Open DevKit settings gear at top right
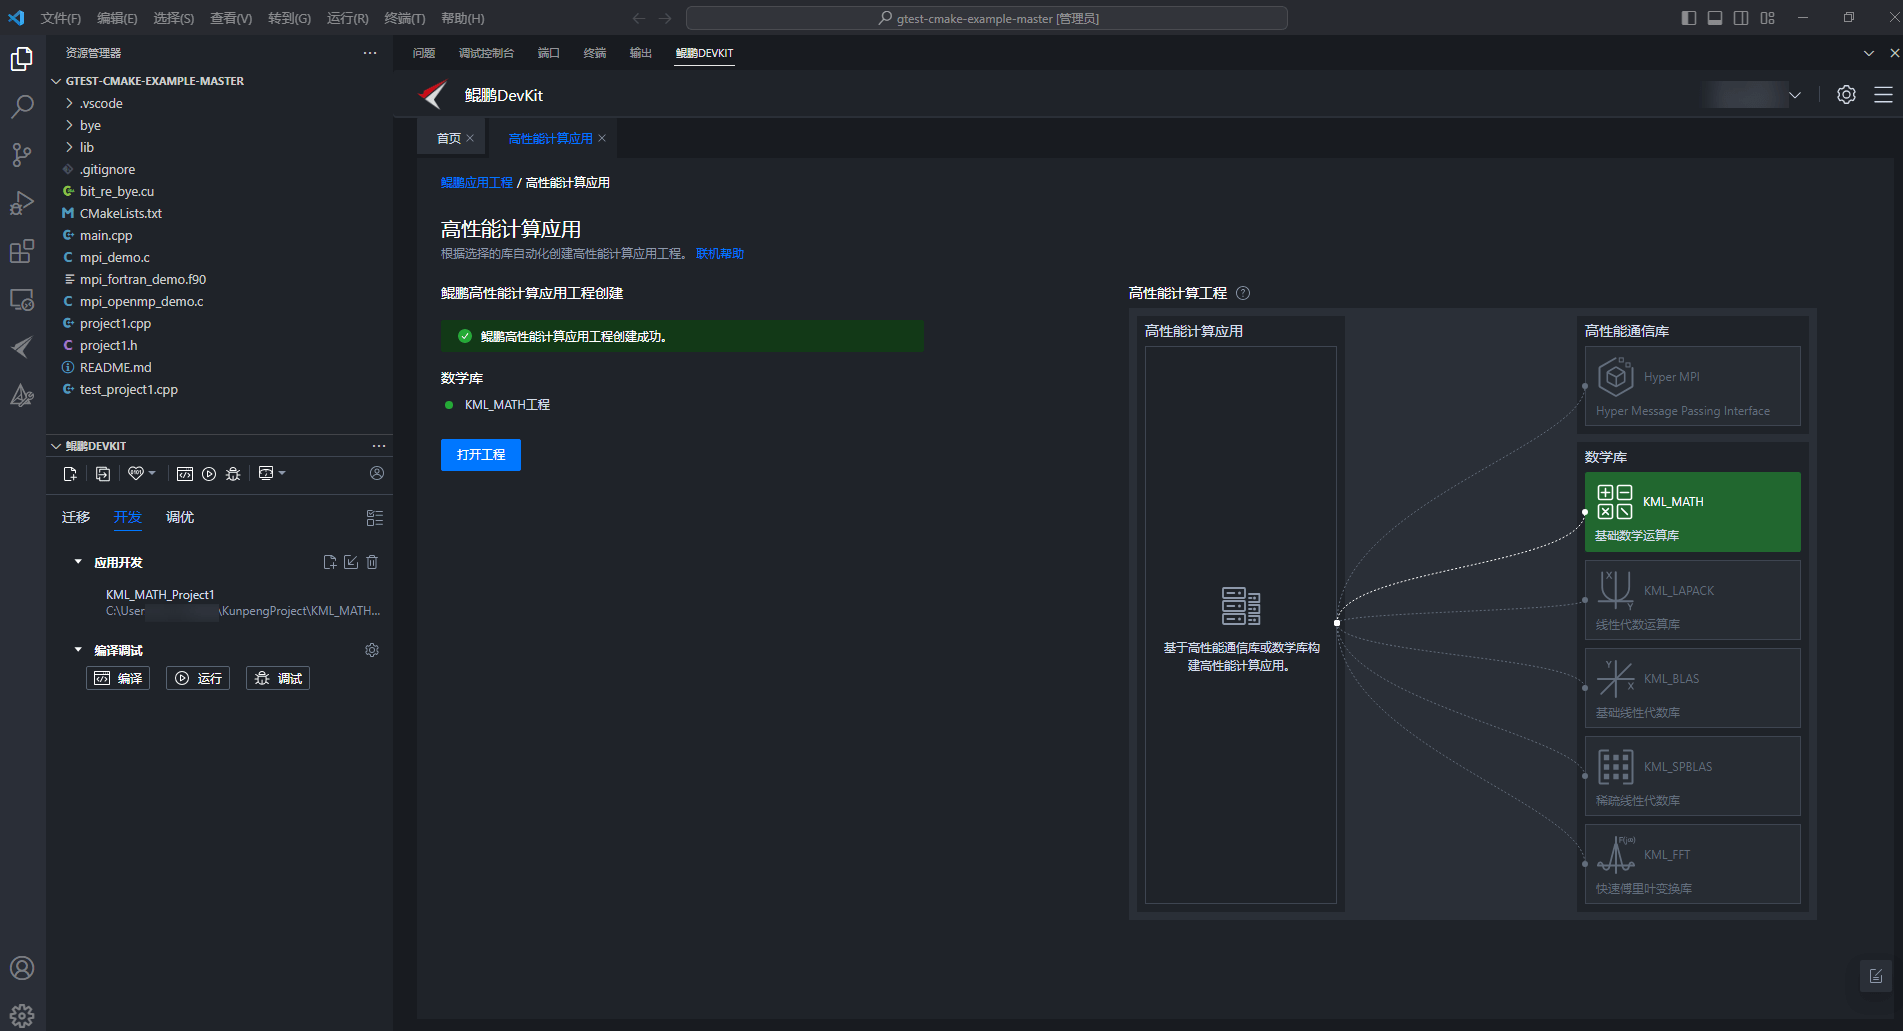This screenshot has height=1031, width=1903. 1846,94
